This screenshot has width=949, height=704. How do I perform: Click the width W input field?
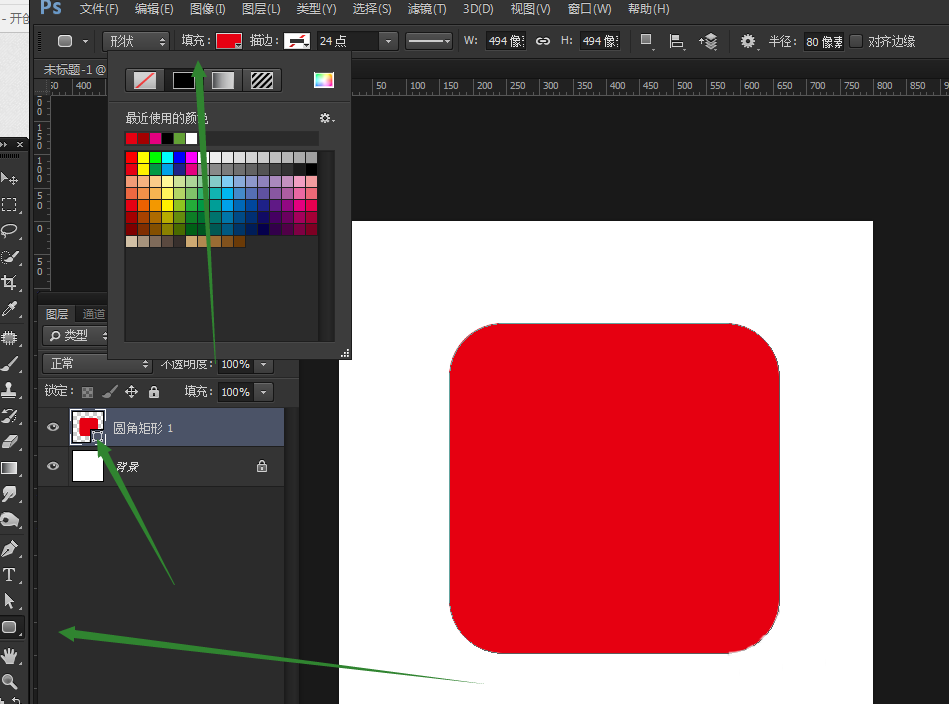505,41
